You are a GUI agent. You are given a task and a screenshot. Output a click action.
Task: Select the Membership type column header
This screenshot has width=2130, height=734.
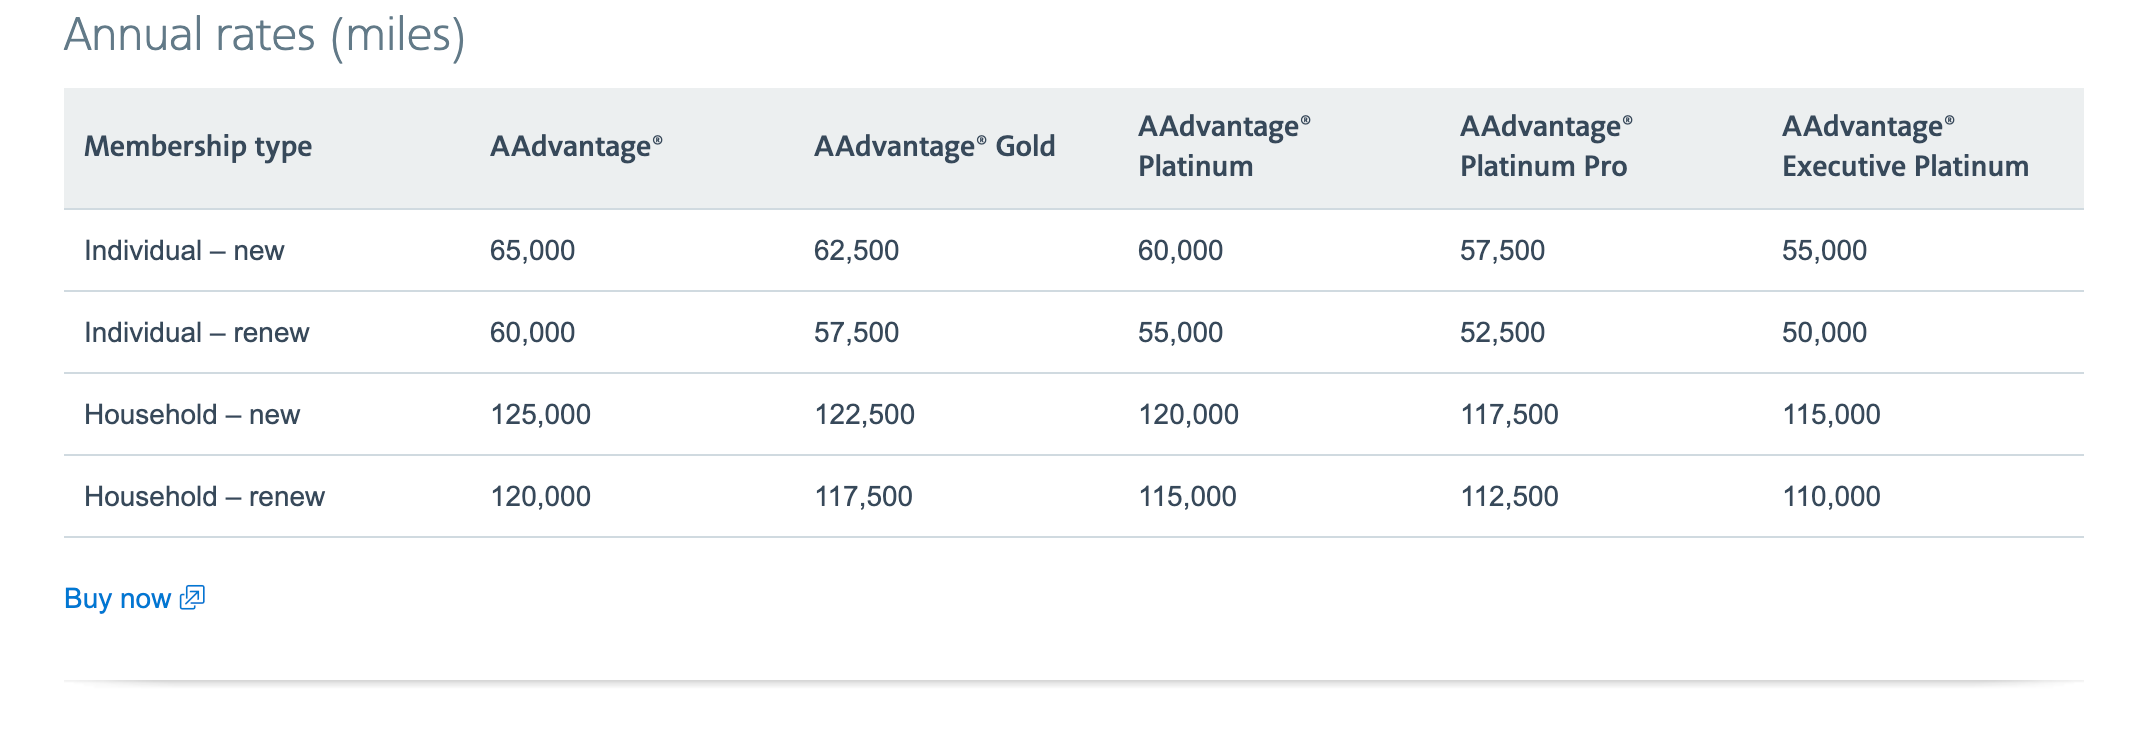click(x=198, y=146)
